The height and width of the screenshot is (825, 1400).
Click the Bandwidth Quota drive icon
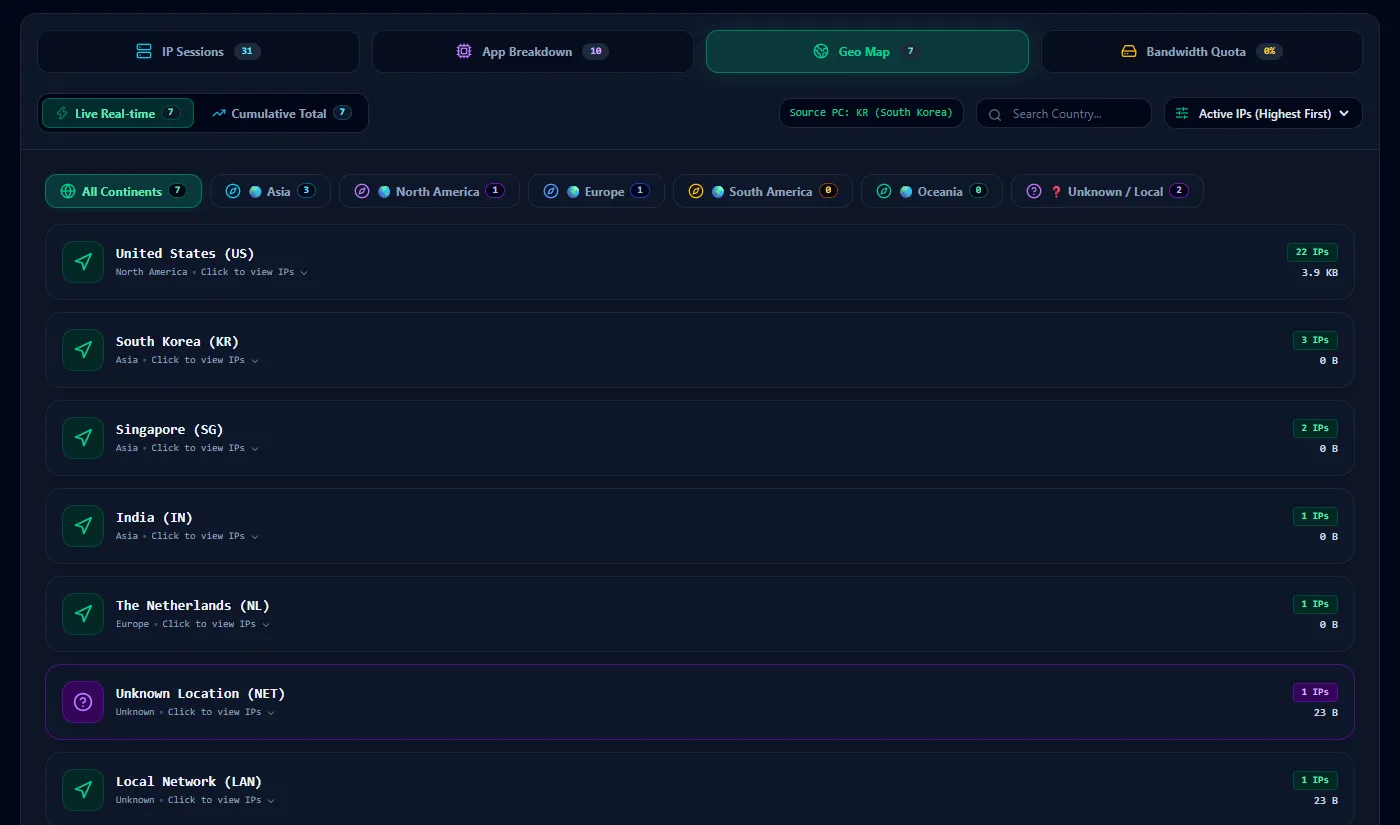click(x=1129, y=51)
